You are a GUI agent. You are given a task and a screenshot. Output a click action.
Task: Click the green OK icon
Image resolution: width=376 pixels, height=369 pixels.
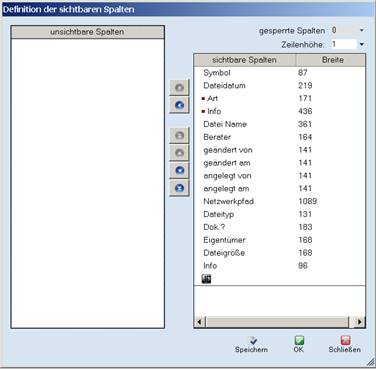tap(299, 340)
